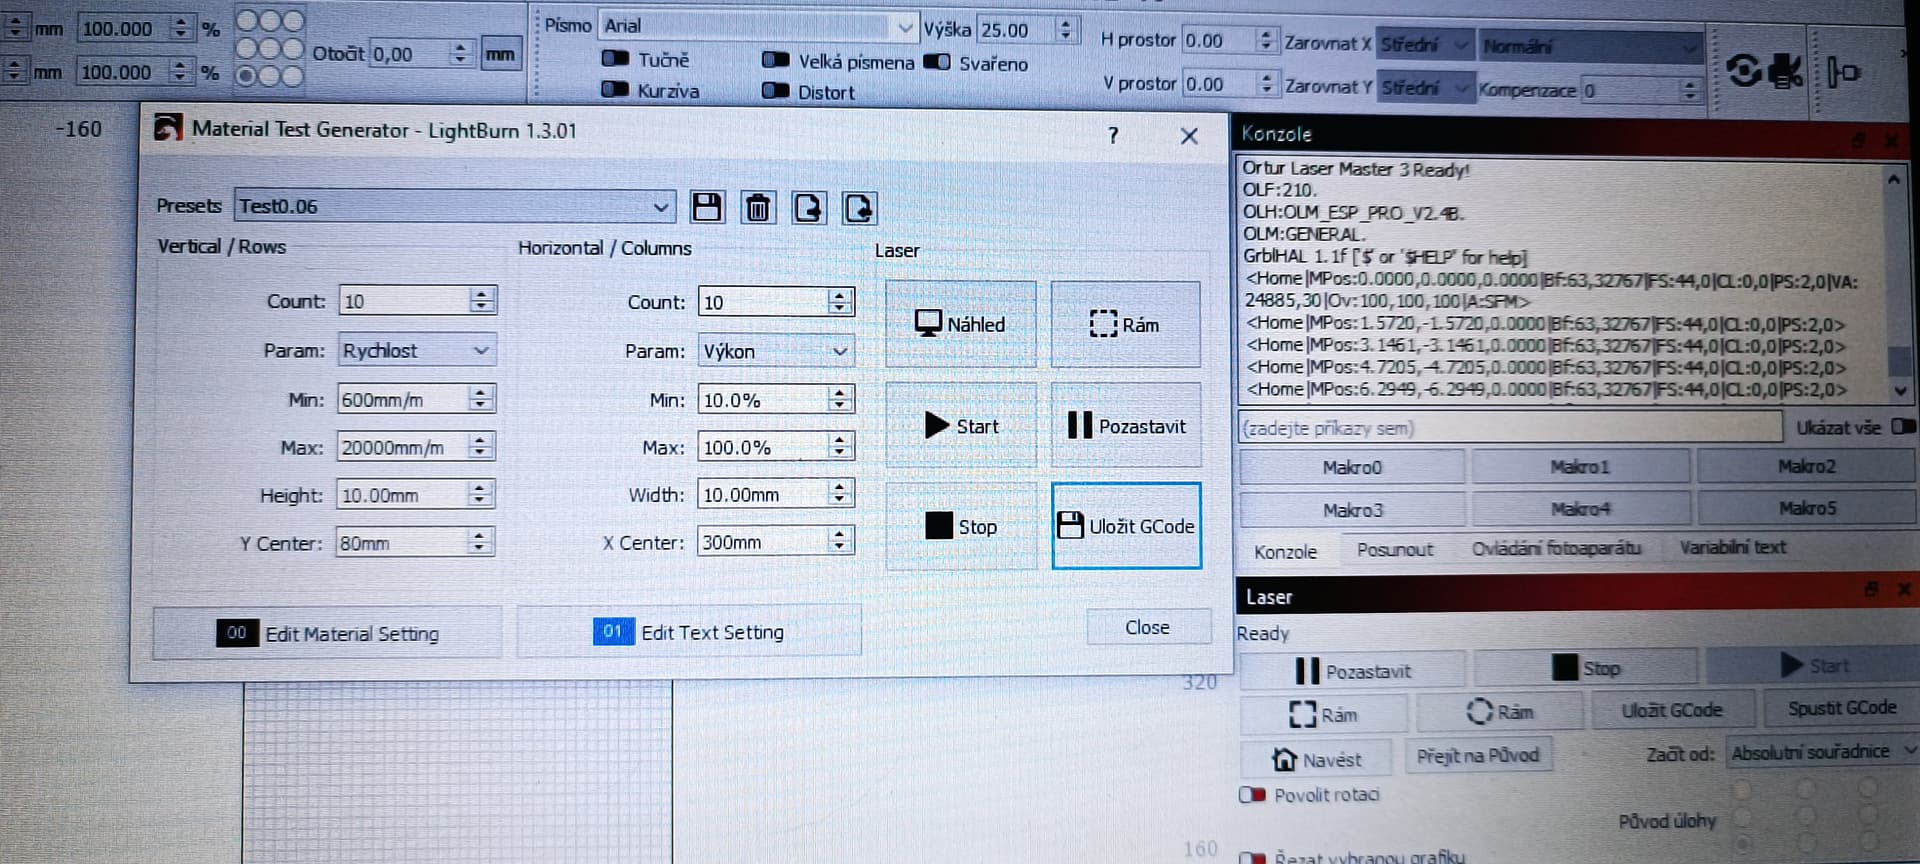1920x864 pixels.
Task: Close the Material Test Generator with the Close button
Action: 1147,627
